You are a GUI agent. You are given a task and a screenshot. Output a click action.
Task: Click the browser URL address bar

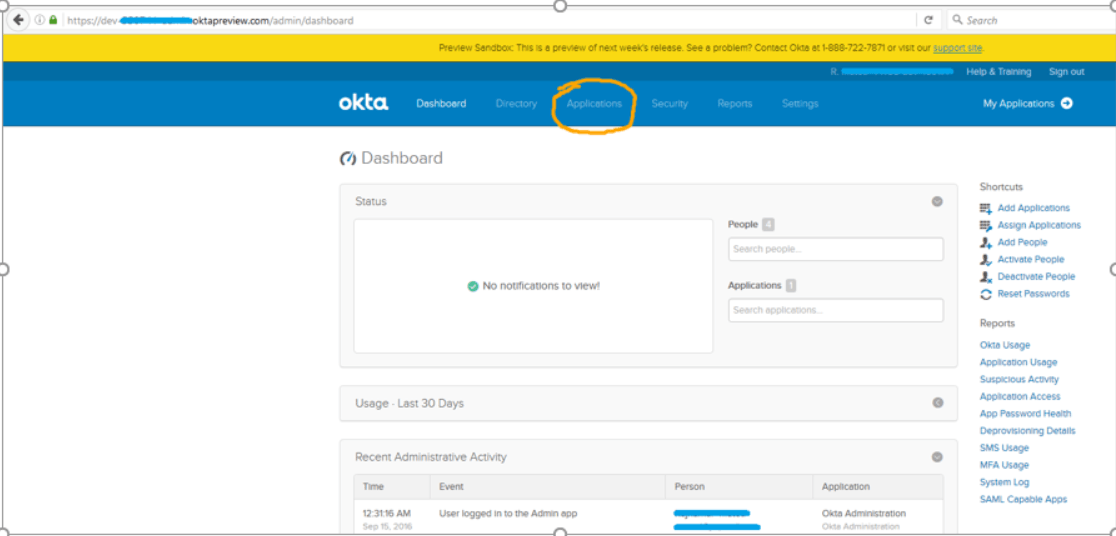point(473,21)
